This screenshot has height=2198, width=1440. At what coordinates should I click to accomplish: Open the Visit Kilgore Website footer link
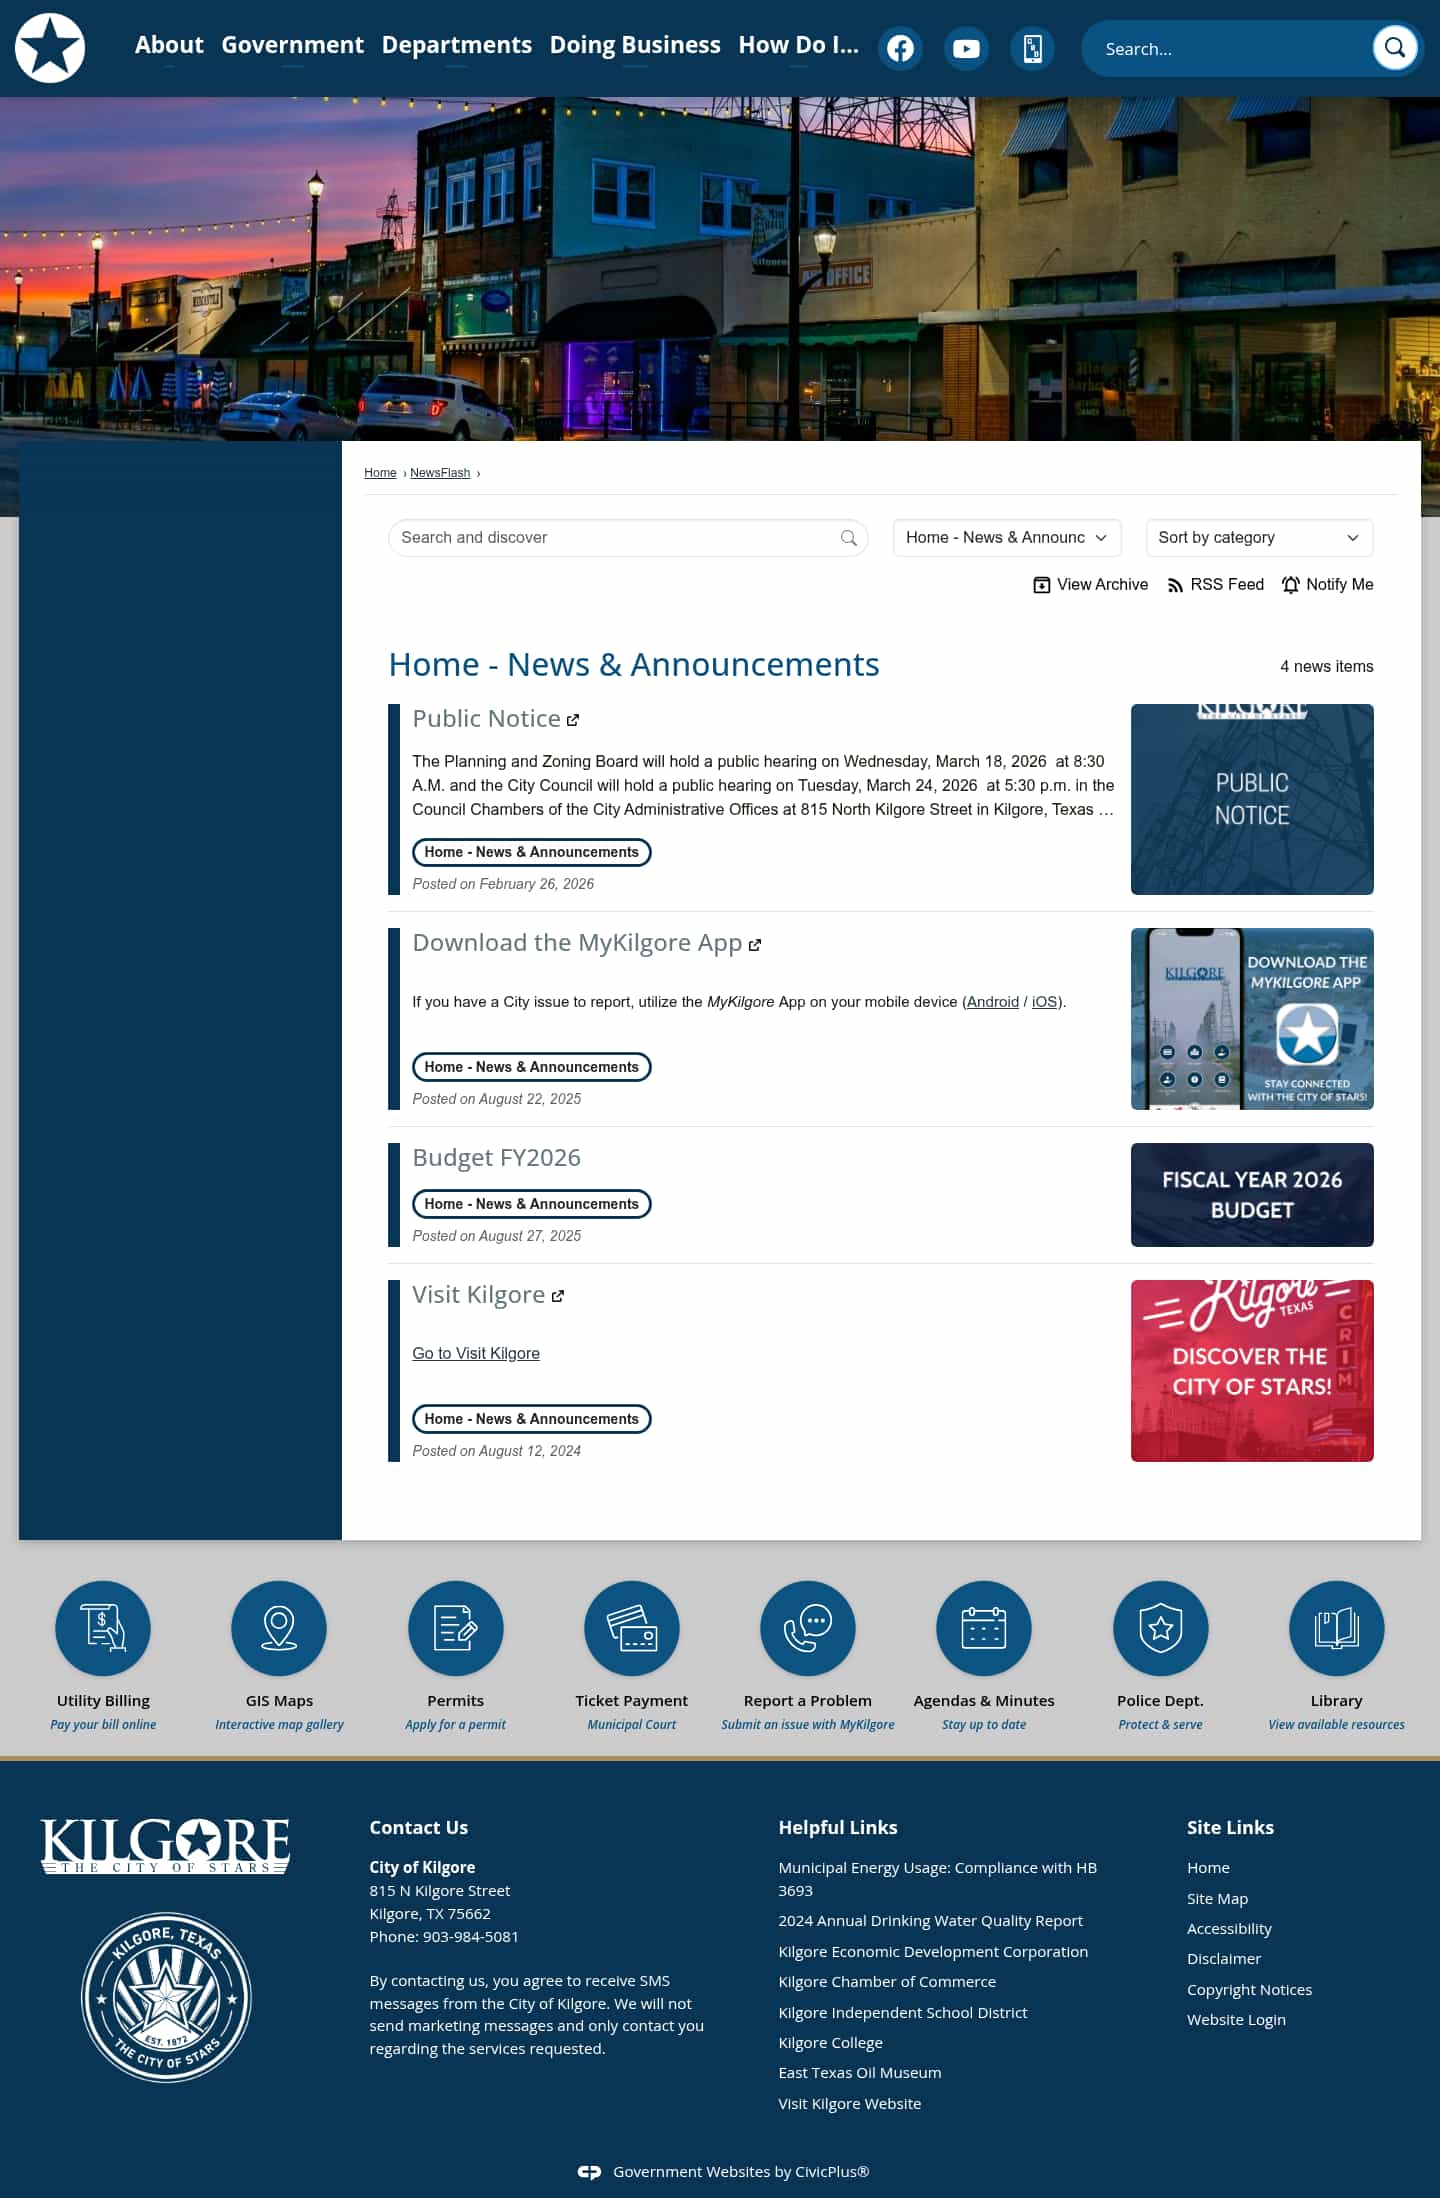[850, 2104]
